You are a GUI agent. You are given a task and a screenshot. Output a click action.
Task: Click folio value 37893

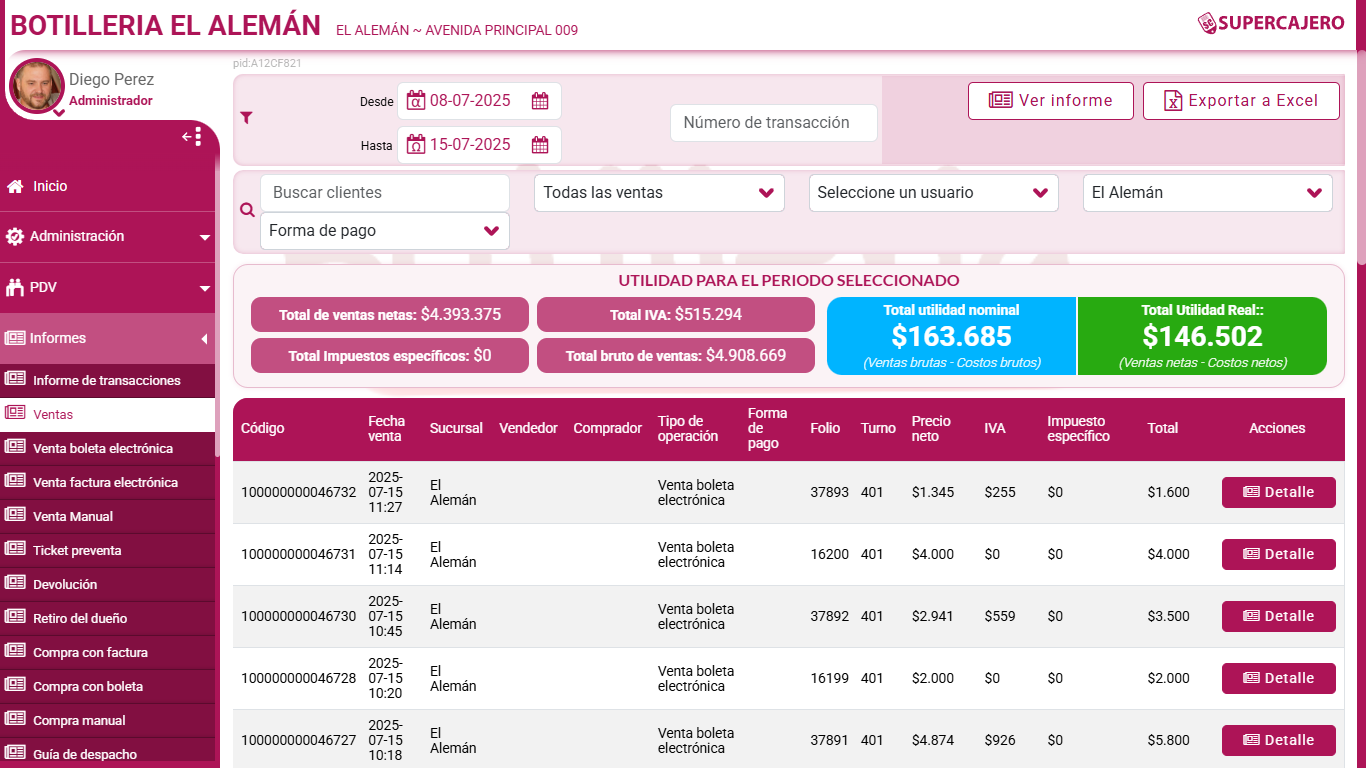point(829,492)
